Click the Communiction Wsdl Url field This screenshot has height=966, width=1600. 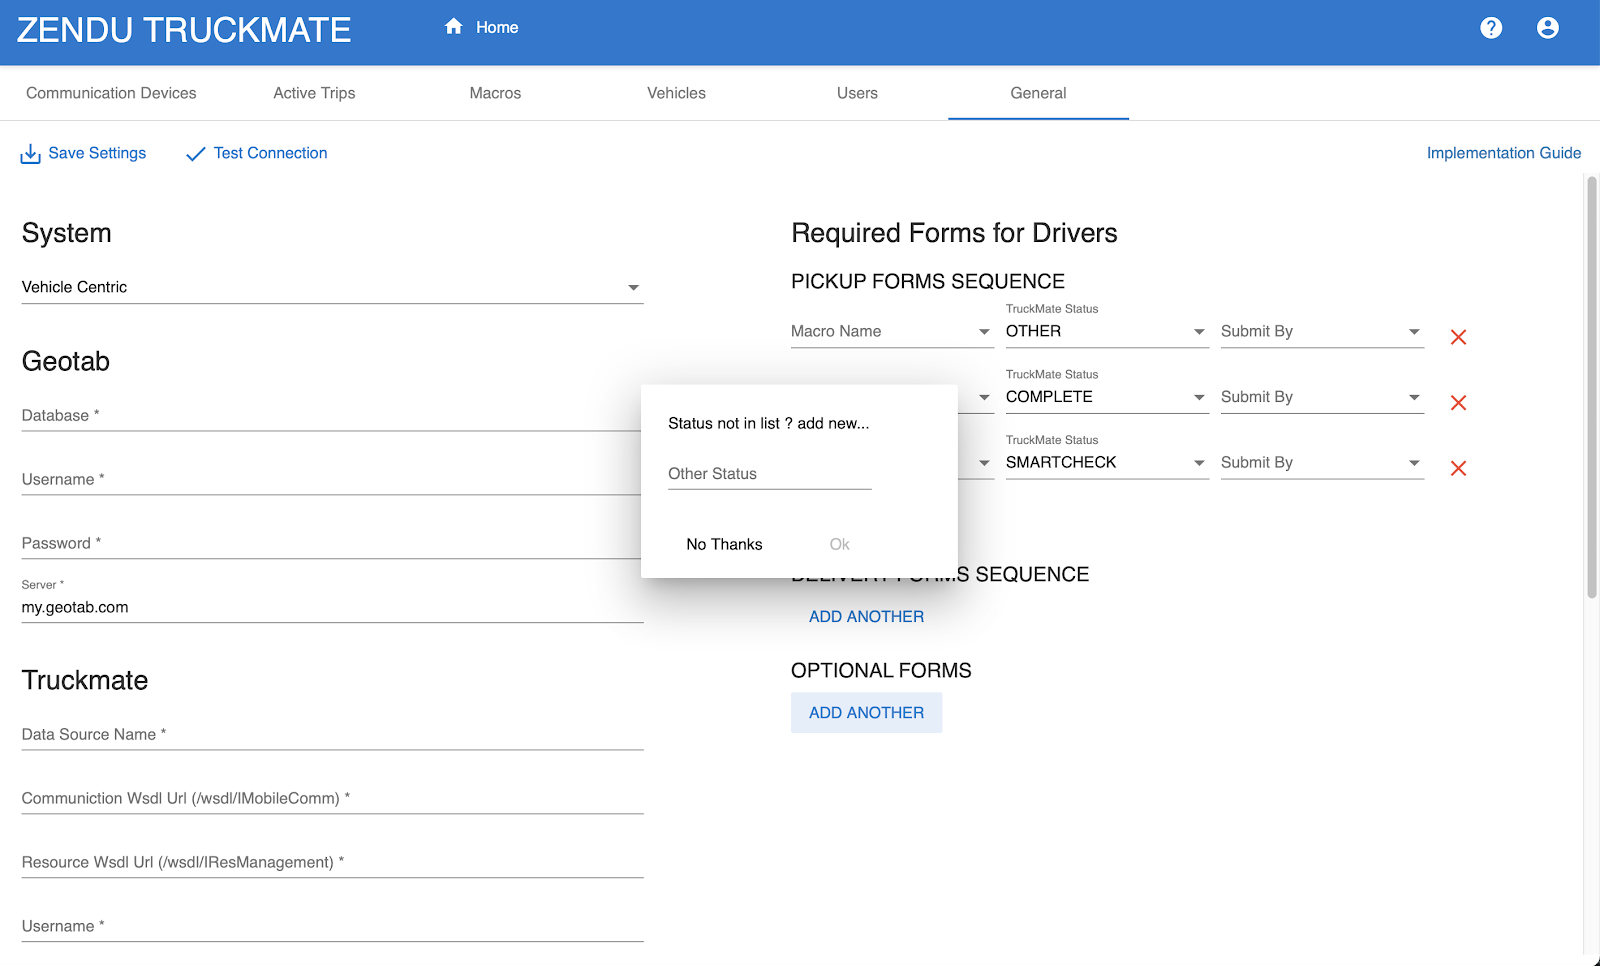click(332, 798)
